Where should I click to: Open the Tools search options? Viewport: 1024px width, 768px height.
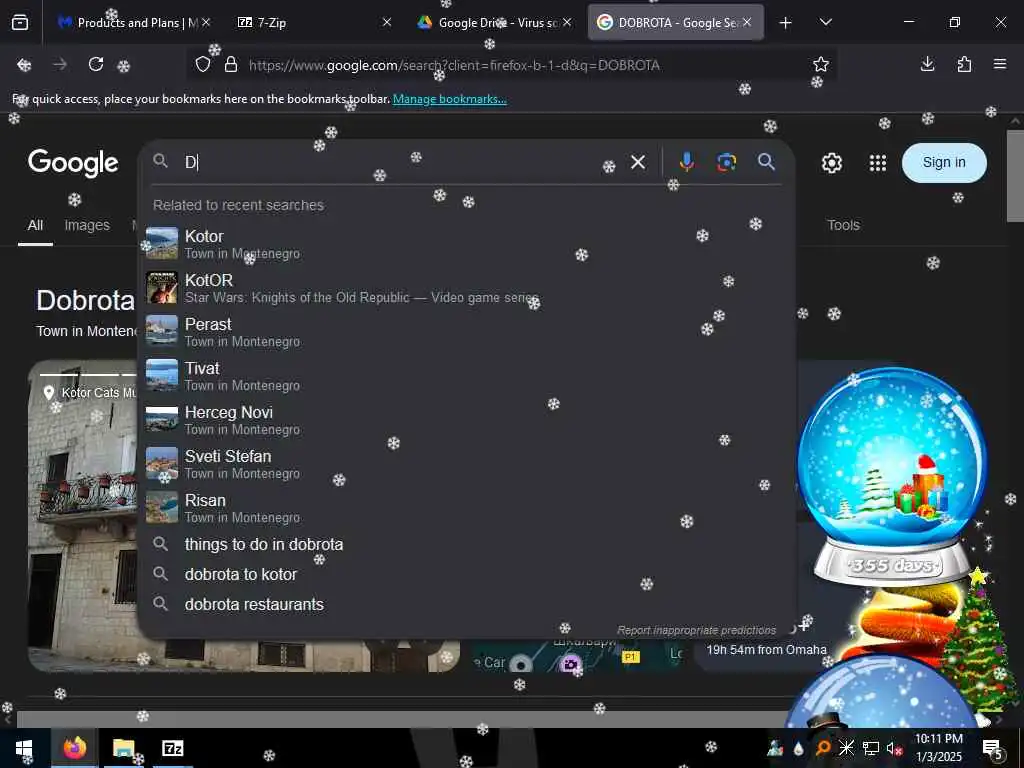843,225
